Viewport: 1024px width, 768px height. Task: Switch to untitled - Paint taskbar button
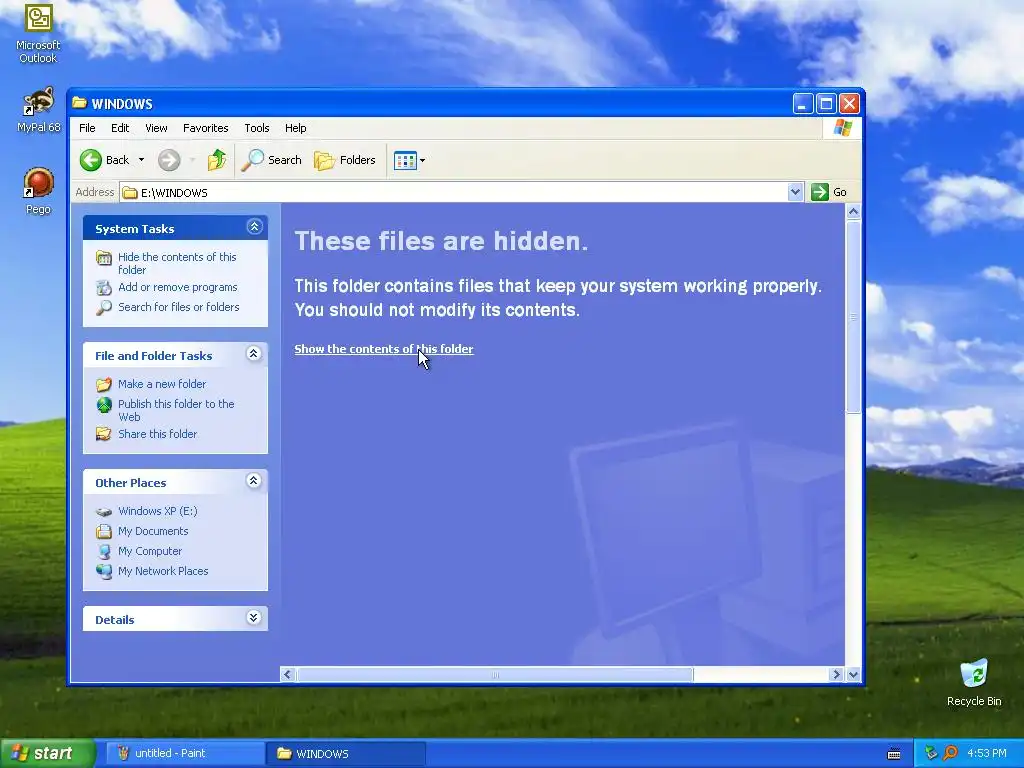(x=186, y=754)
